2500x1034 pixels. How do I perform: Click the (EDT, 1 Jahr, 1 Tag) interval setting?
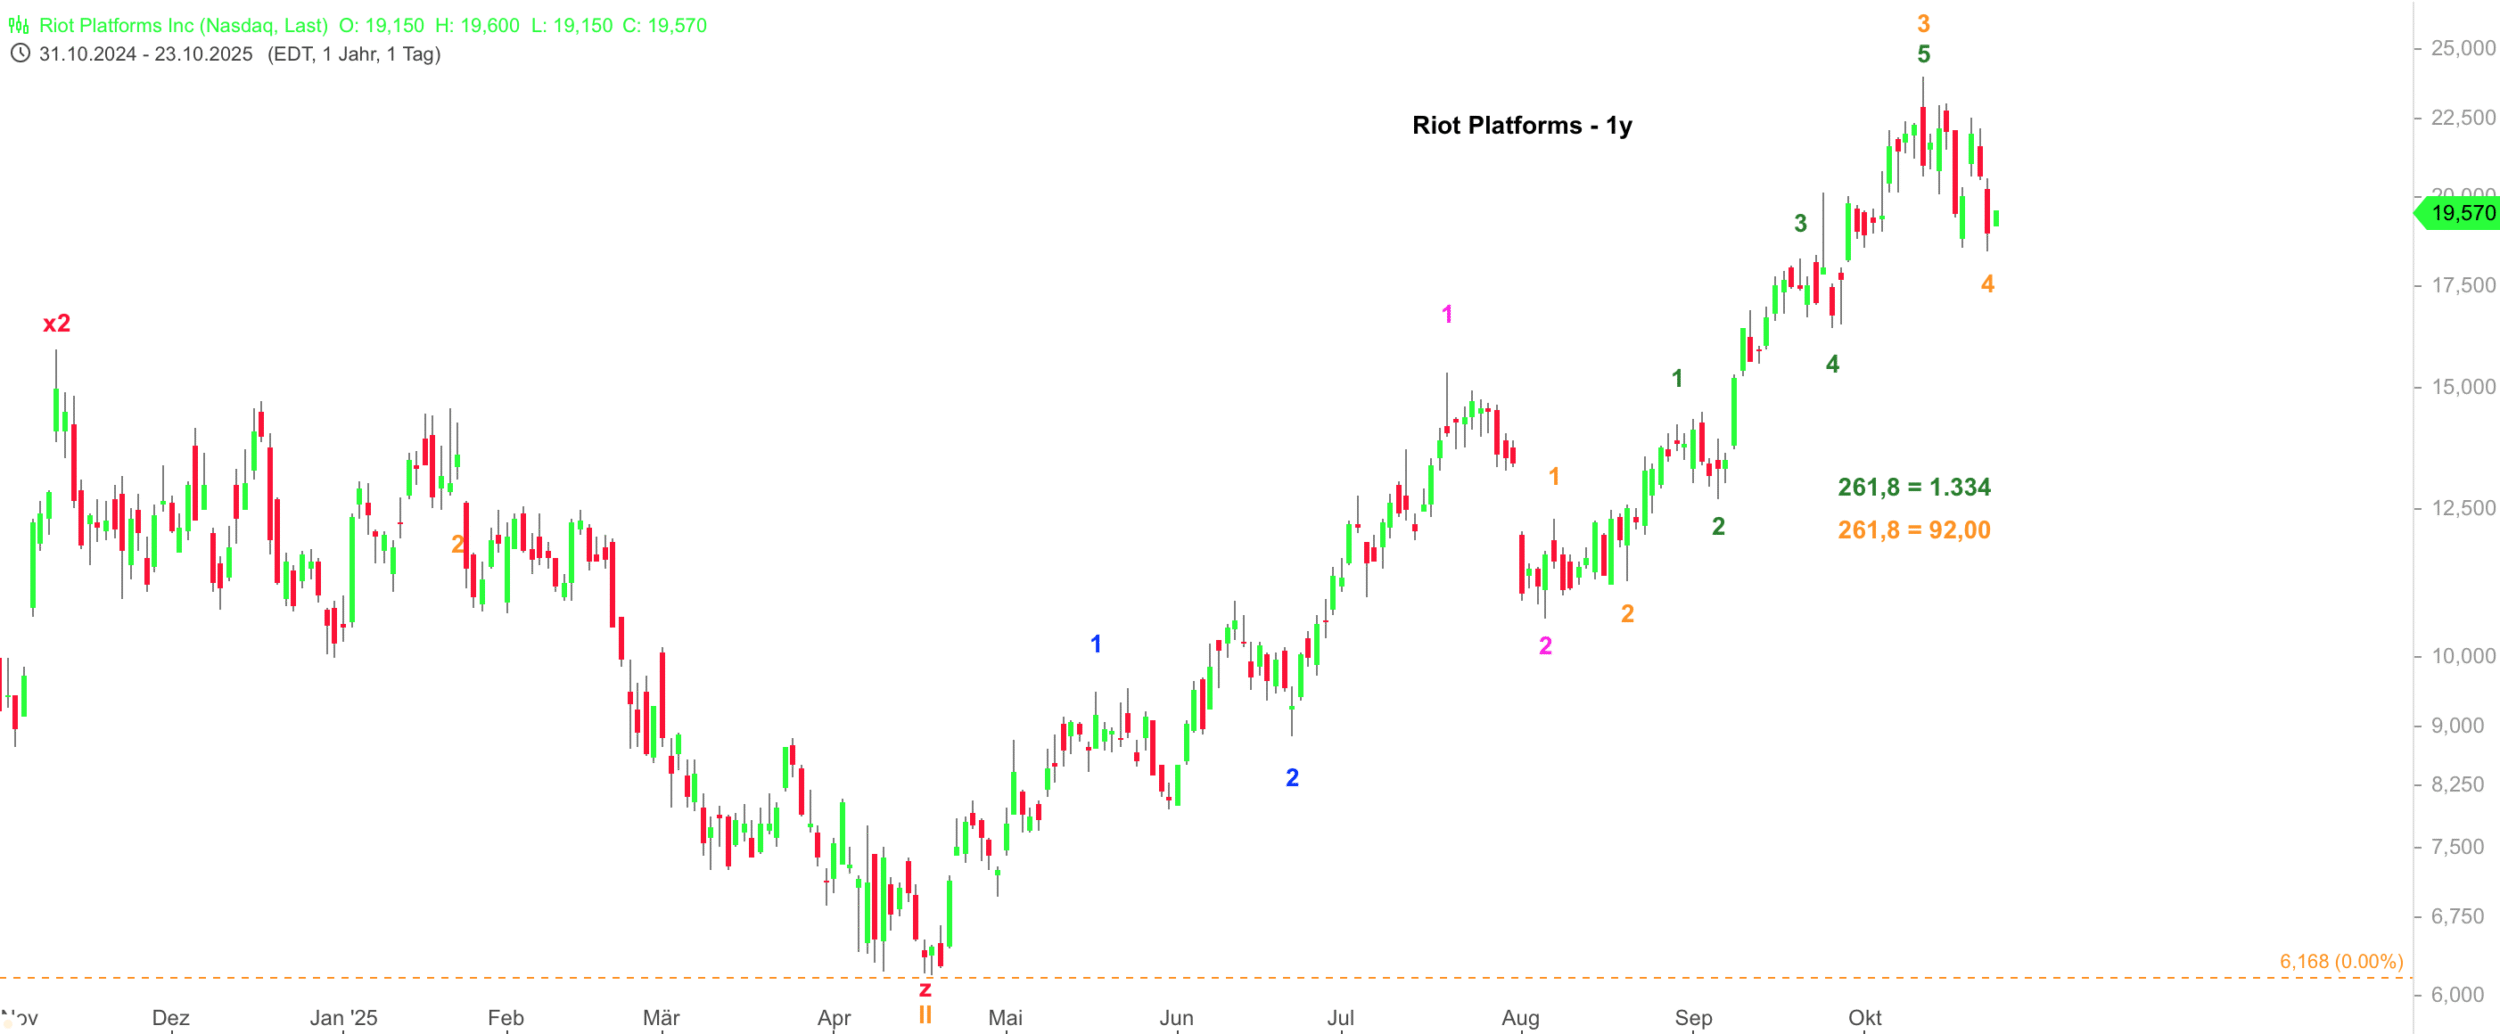pyautogui.click(x=354, y=54)
